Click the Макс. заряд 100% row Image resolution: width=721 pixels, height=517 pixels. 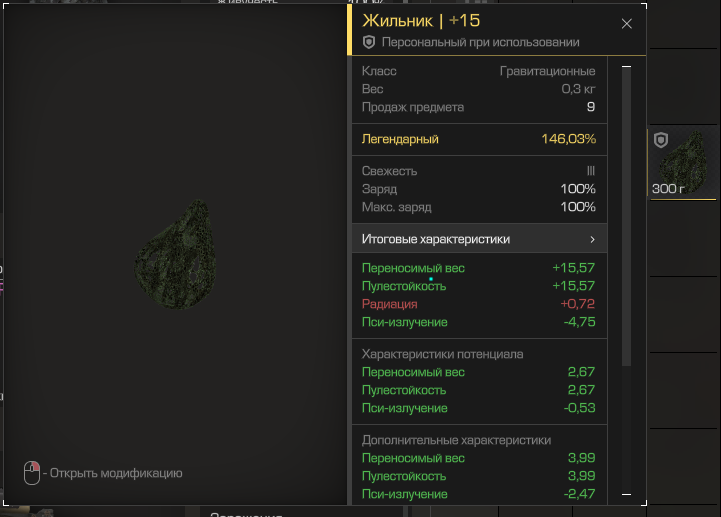click(x=478, y=207)
